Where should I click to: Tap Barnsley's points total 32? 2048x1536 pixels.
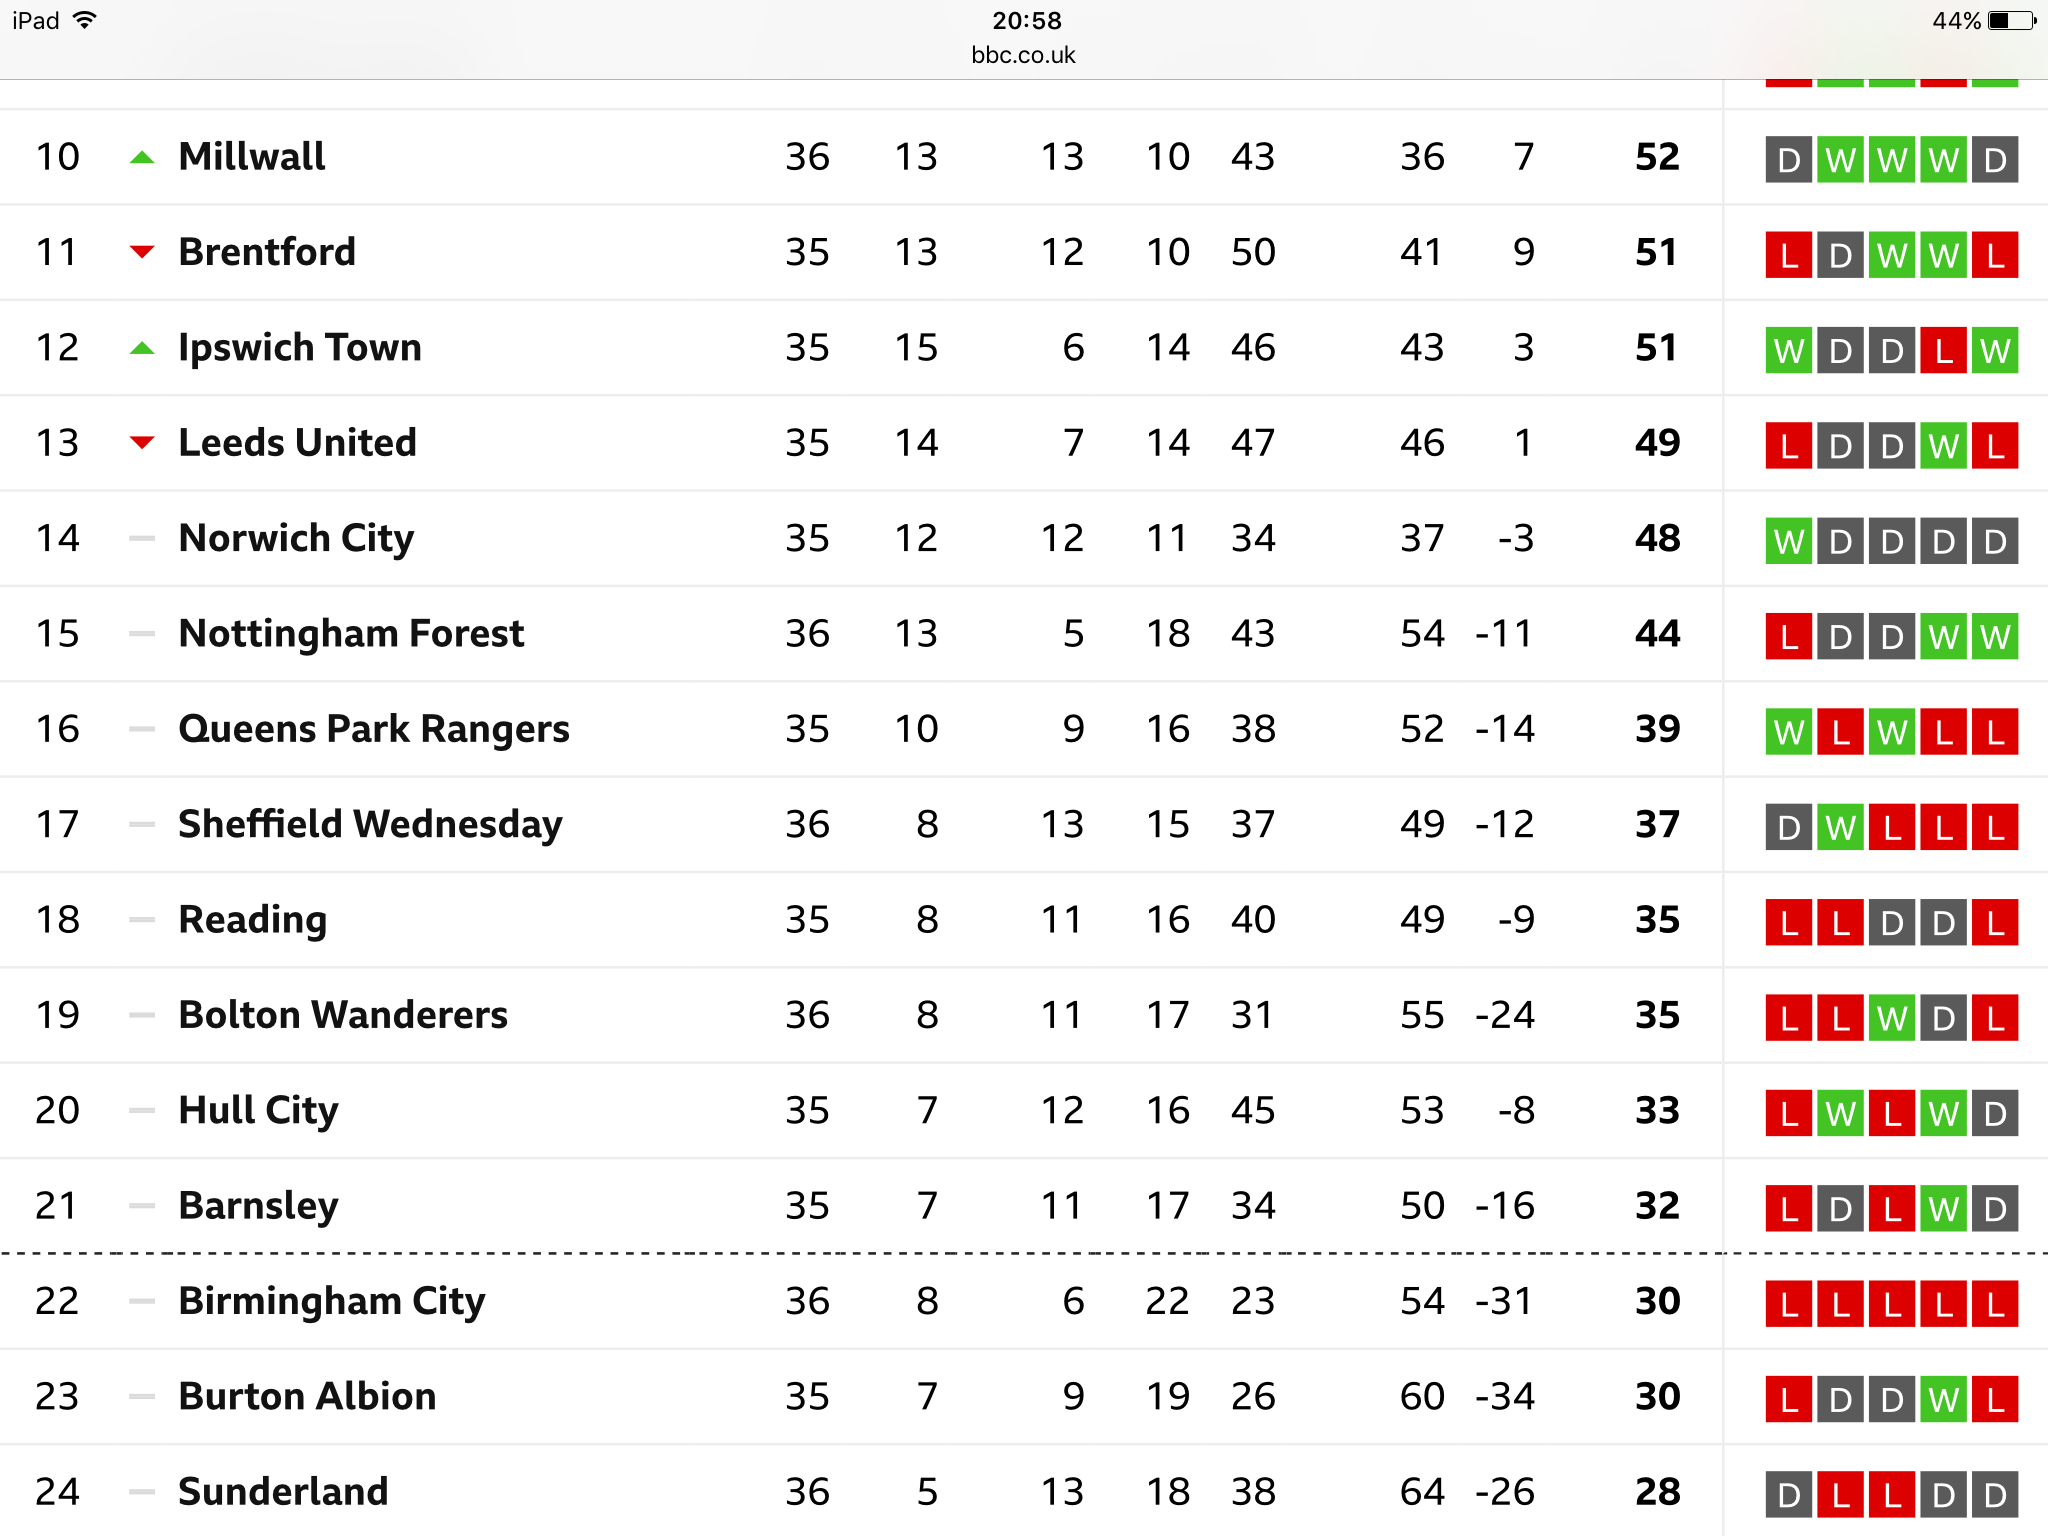1657,1206
